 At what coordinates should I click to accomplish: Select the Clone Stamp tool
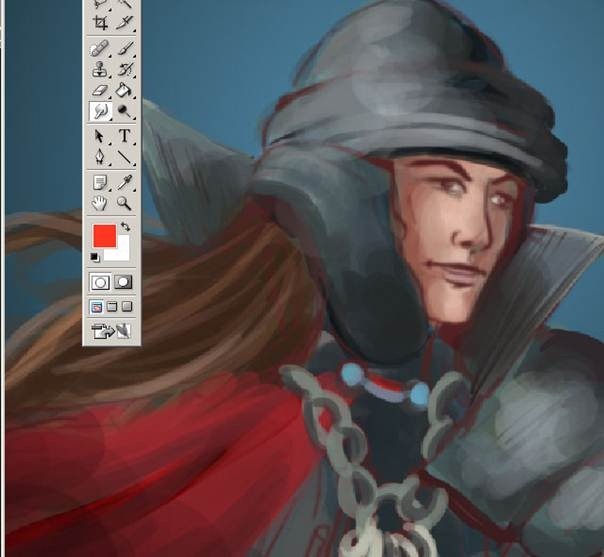[100, 70]
